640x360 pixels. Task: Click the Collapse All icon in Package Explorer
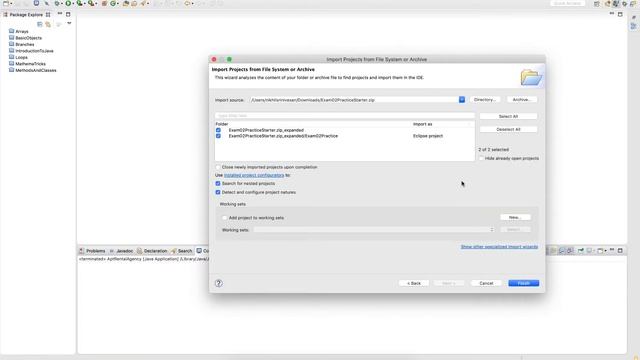pyautogui.click(x=40, y=24)
